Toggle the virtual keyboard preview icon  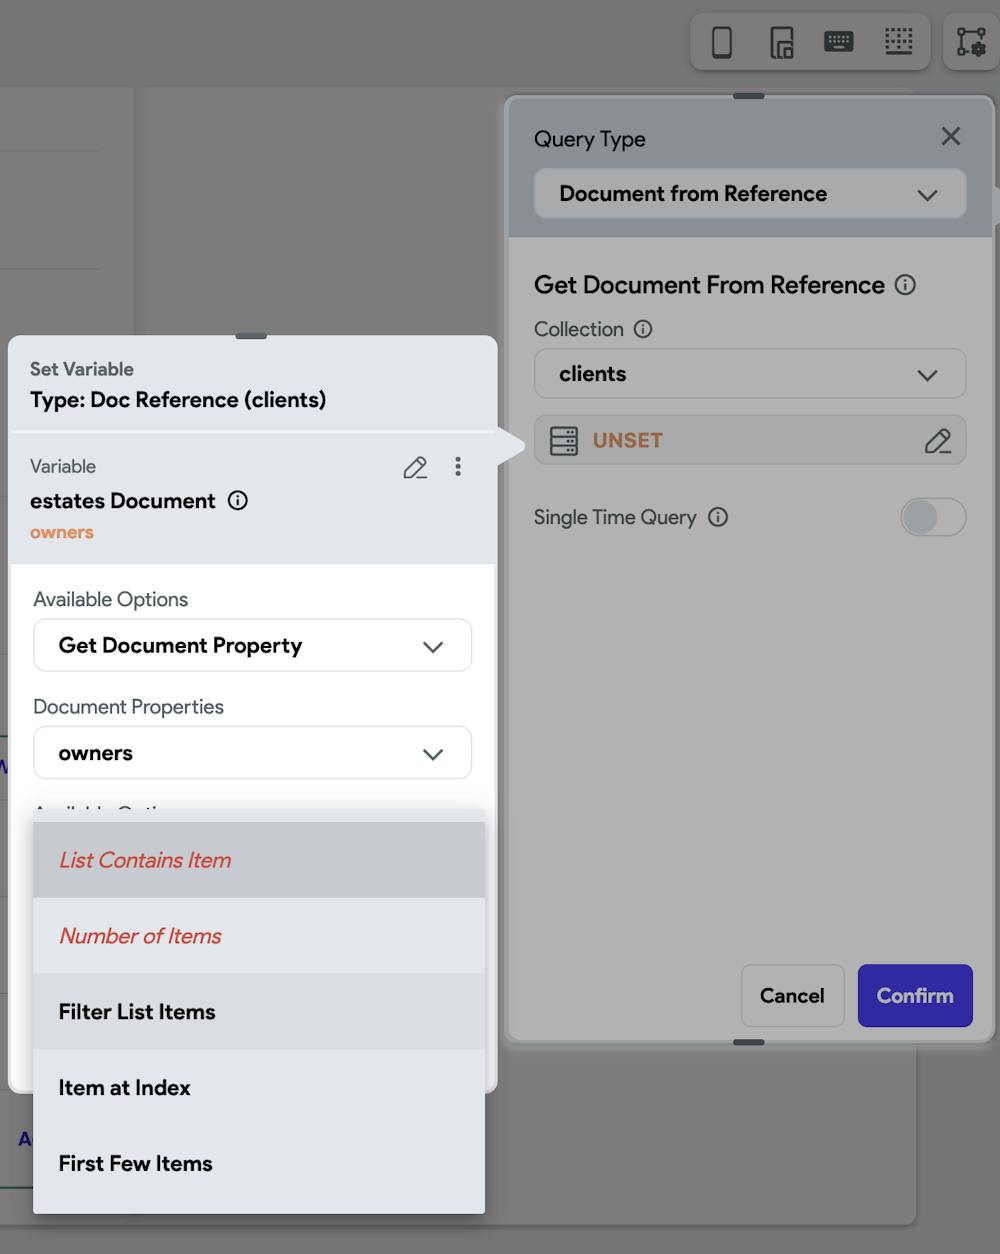pos(838,42)
